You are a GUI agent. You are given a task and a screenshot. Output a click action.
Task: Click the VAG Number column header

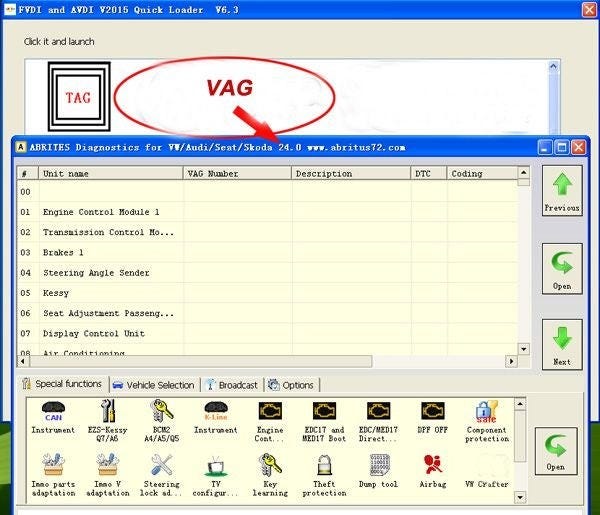click(x=237, y=174)
